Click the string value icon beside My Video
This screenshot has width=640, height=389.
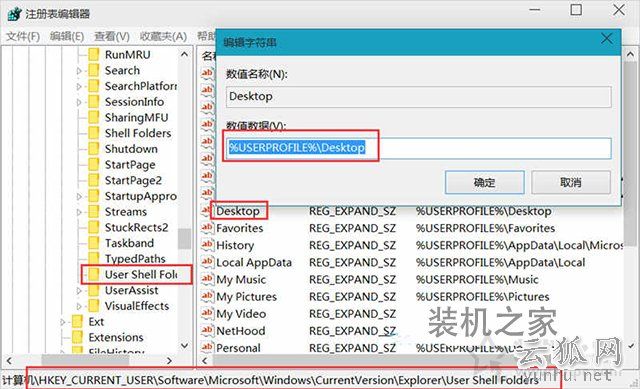(207, 313)
